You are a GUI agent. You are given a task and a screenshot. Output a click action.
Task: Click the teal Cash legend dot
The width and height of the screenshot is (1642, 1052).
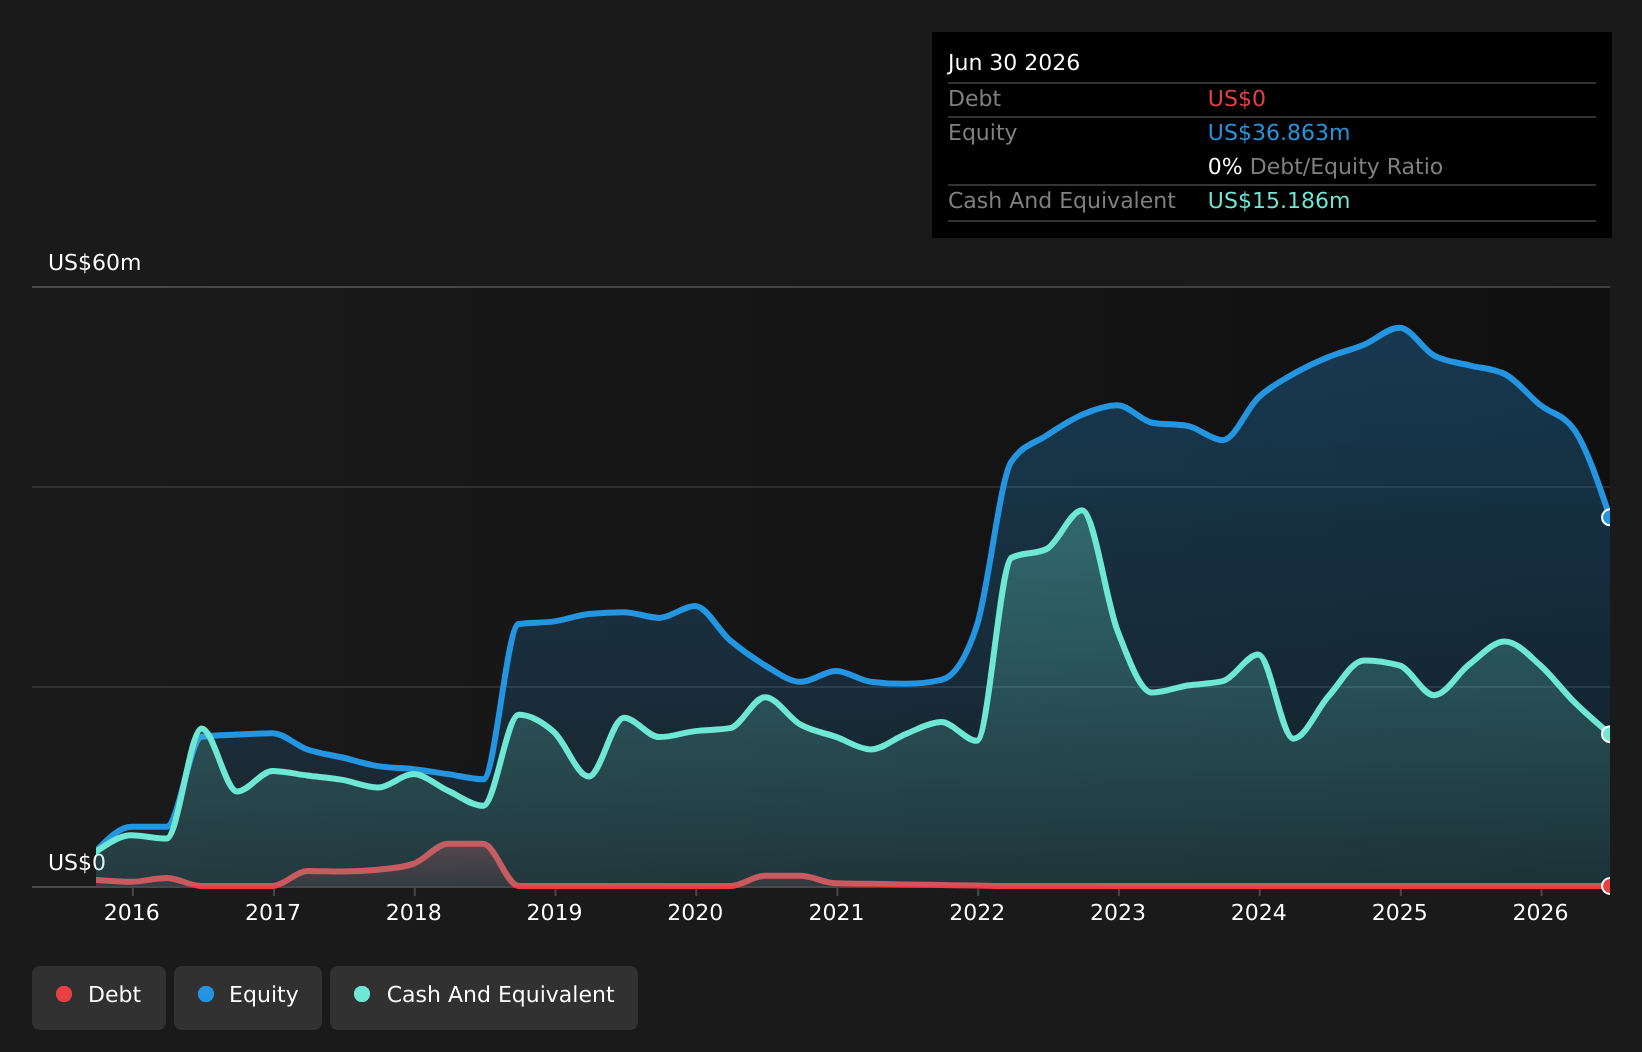[x=362, y=994]
